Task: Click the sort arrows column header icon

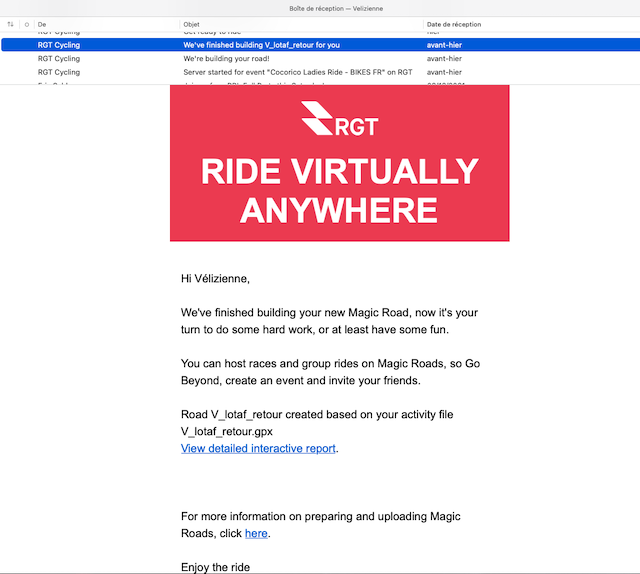Action: pyautogui.click(x=10, y=24)
